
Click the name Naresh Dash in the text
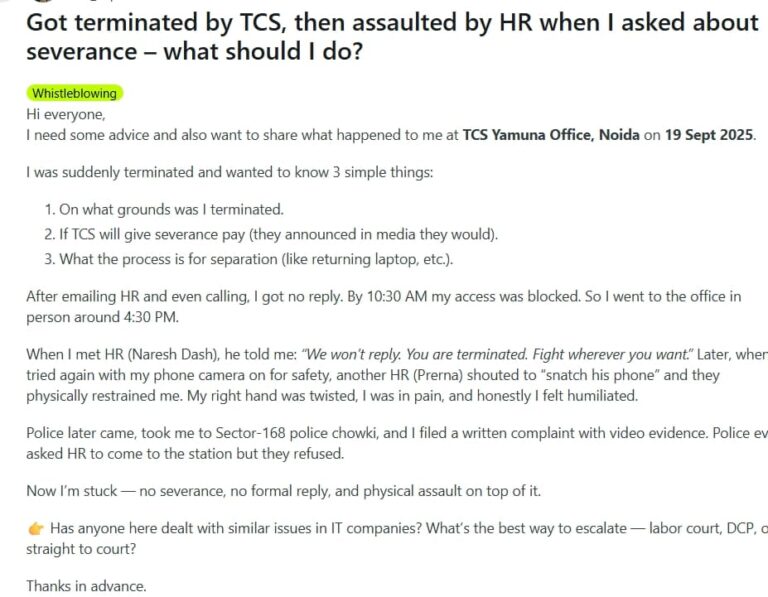point(174,354)
